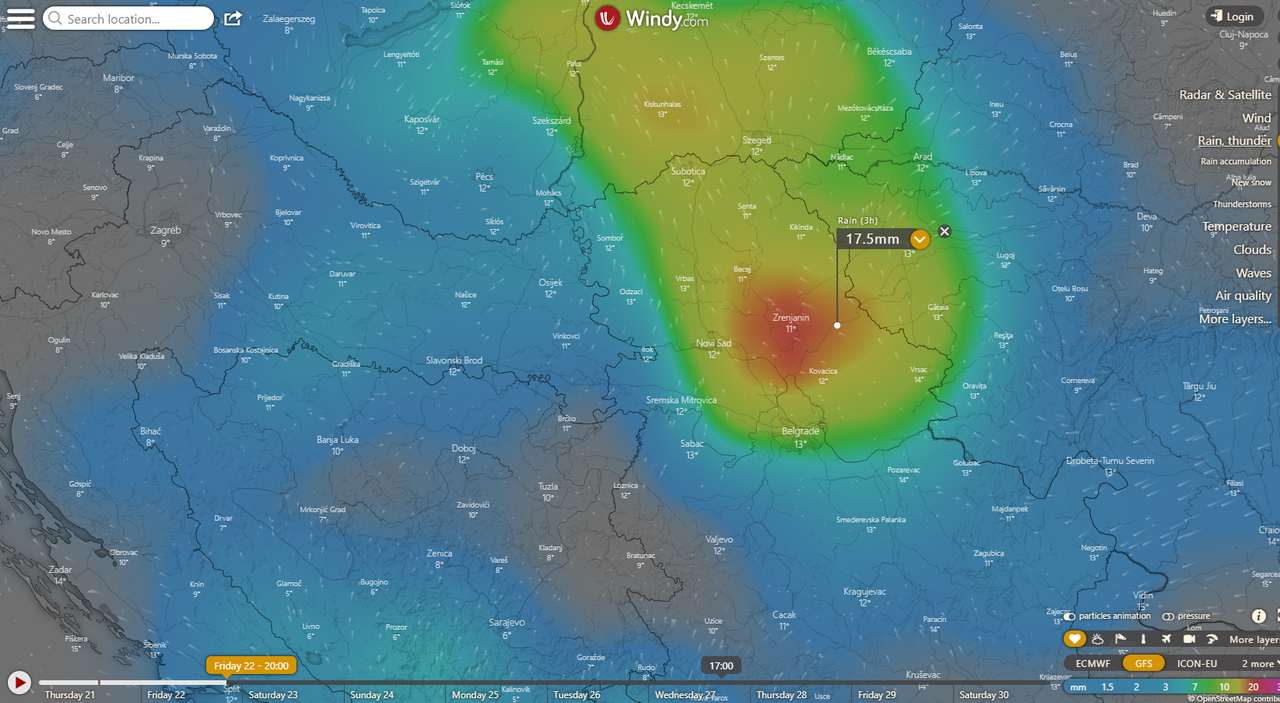
Task: Jump to Tuesday 26 on timeline
Action: click(576, 695)
